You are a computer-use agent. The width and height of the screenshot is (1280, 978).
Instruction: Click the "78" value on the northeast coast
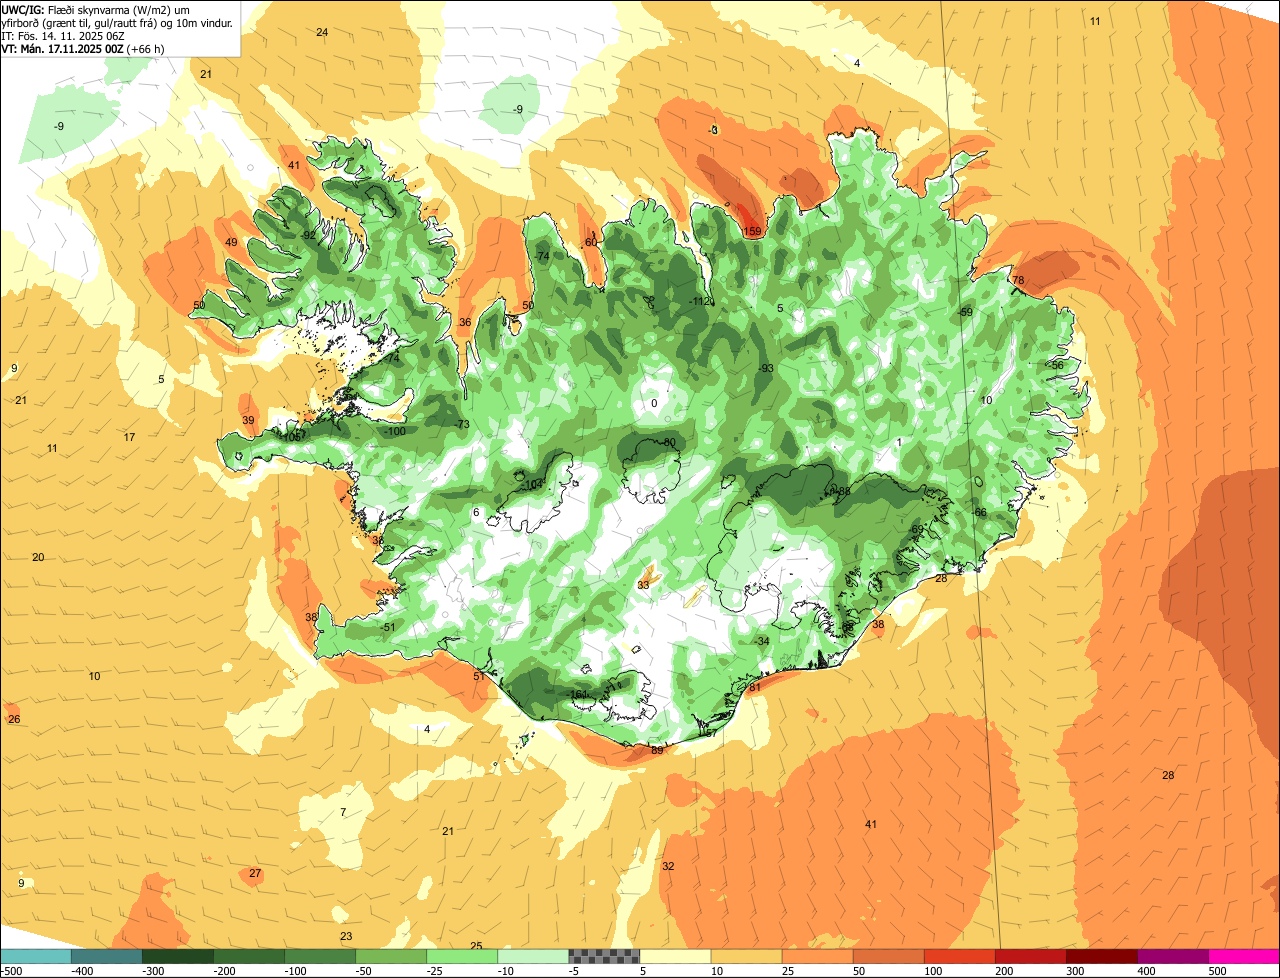point(1018,280)
